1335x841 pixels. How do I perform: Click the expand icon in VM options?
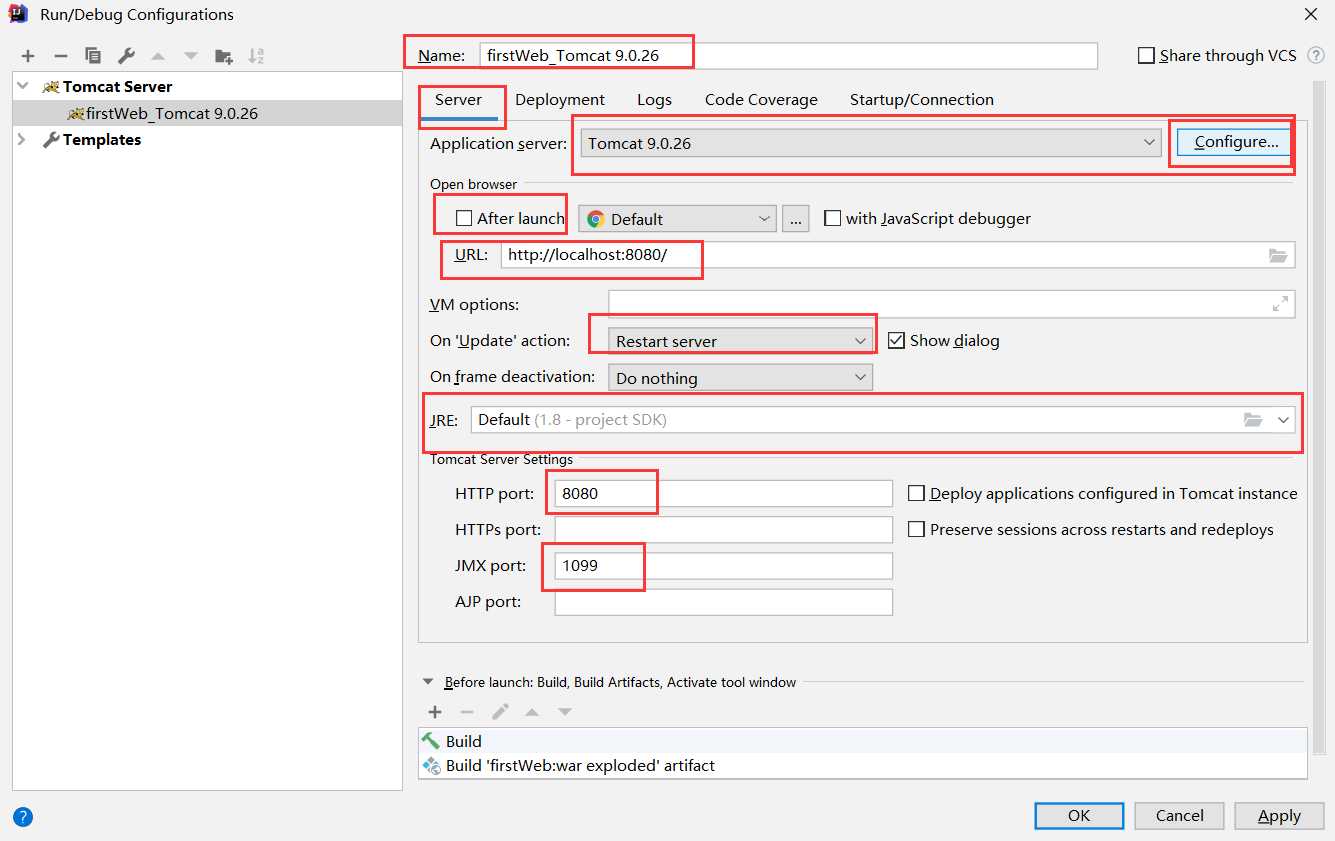tap(1280, 304)
